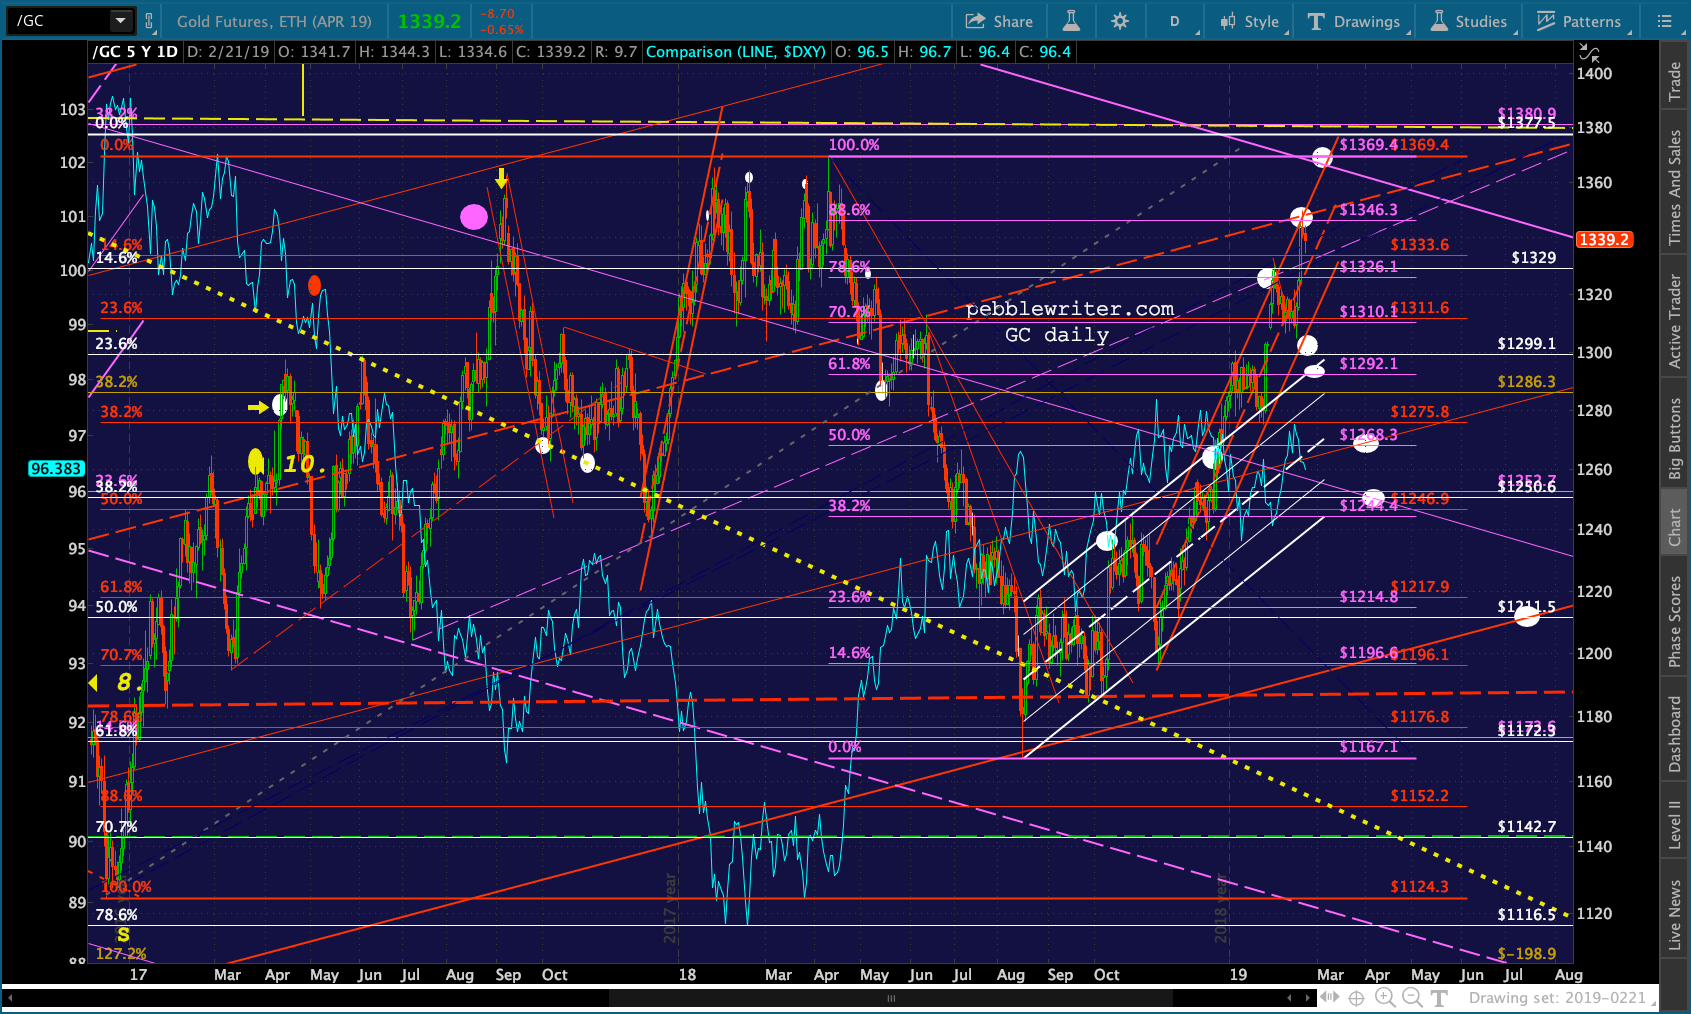
Task: Select the crosshair pan tool icon
Action: [x=1356, y=997]
